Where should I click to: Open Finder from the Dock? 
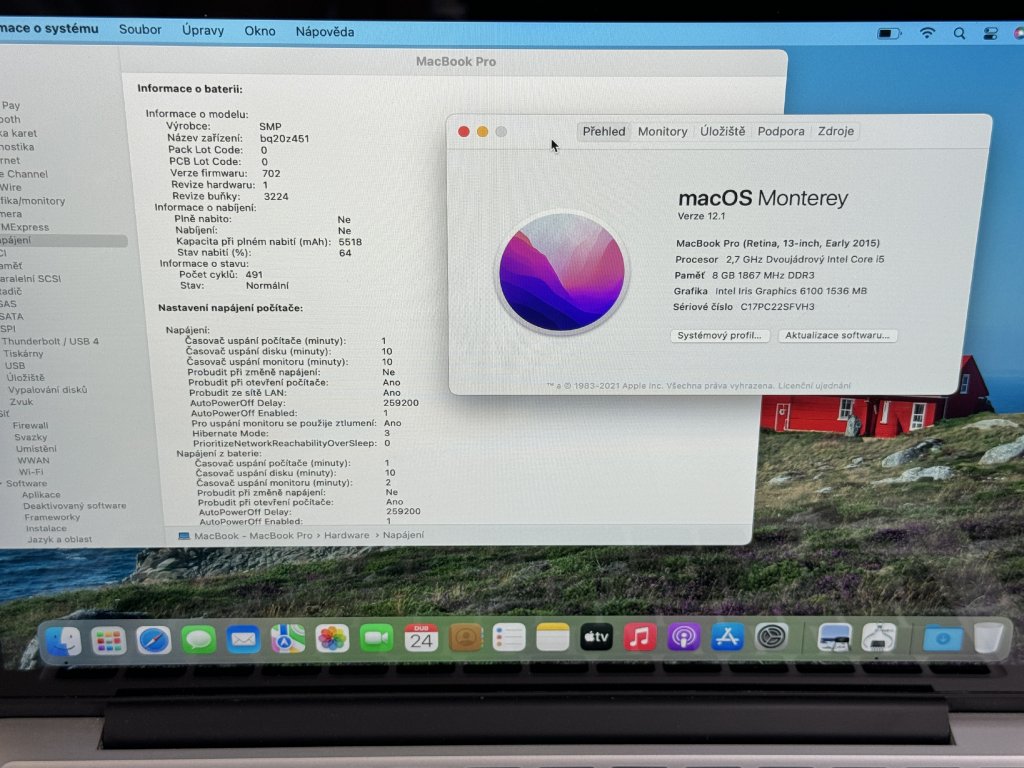pos(64,641)
